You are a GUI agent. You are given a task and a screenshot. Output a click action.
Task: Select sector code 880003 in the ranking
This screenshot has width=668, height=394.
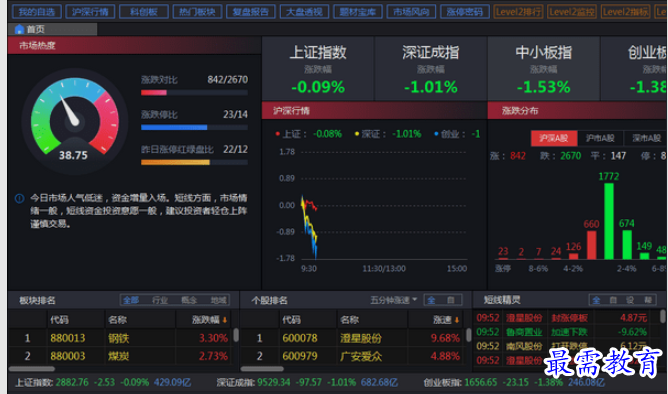coord(68,356)
